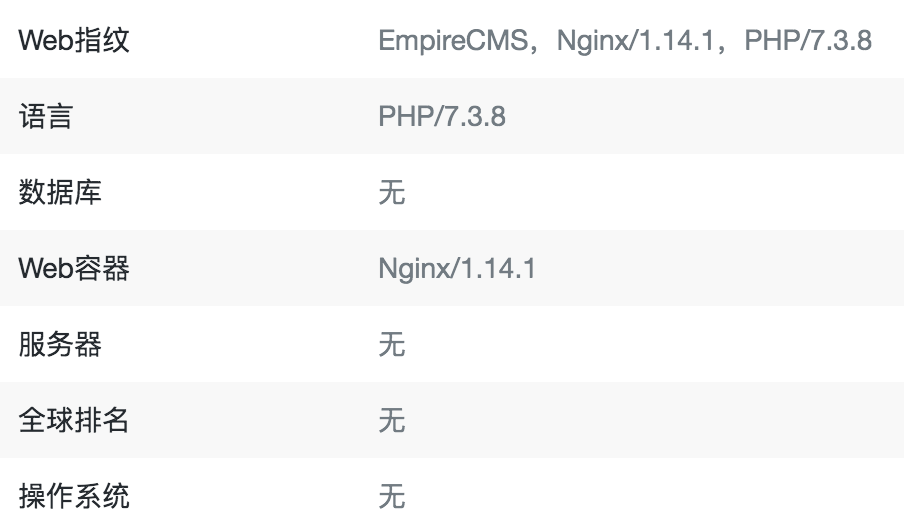Click the 服务器 row label
The width and height of the screenshot is (904, 518).
(60, 345)
